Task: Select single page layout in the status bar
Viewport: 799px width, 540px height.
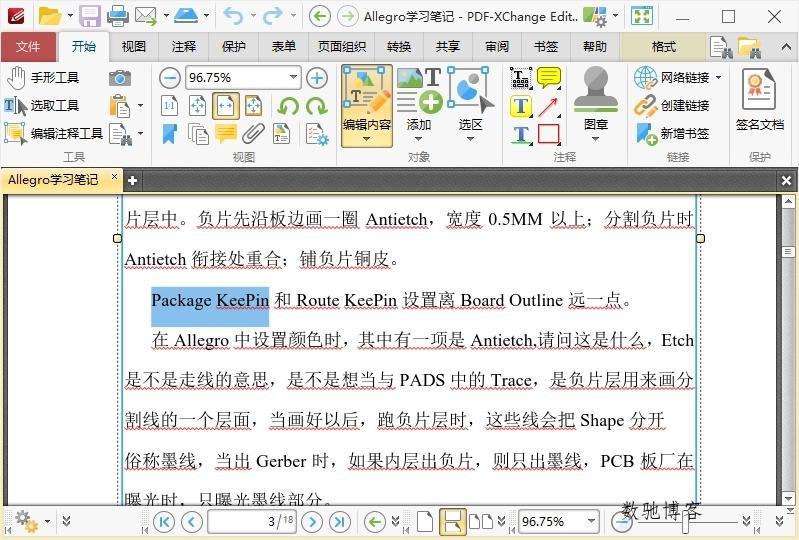Action: pos(425,522)
